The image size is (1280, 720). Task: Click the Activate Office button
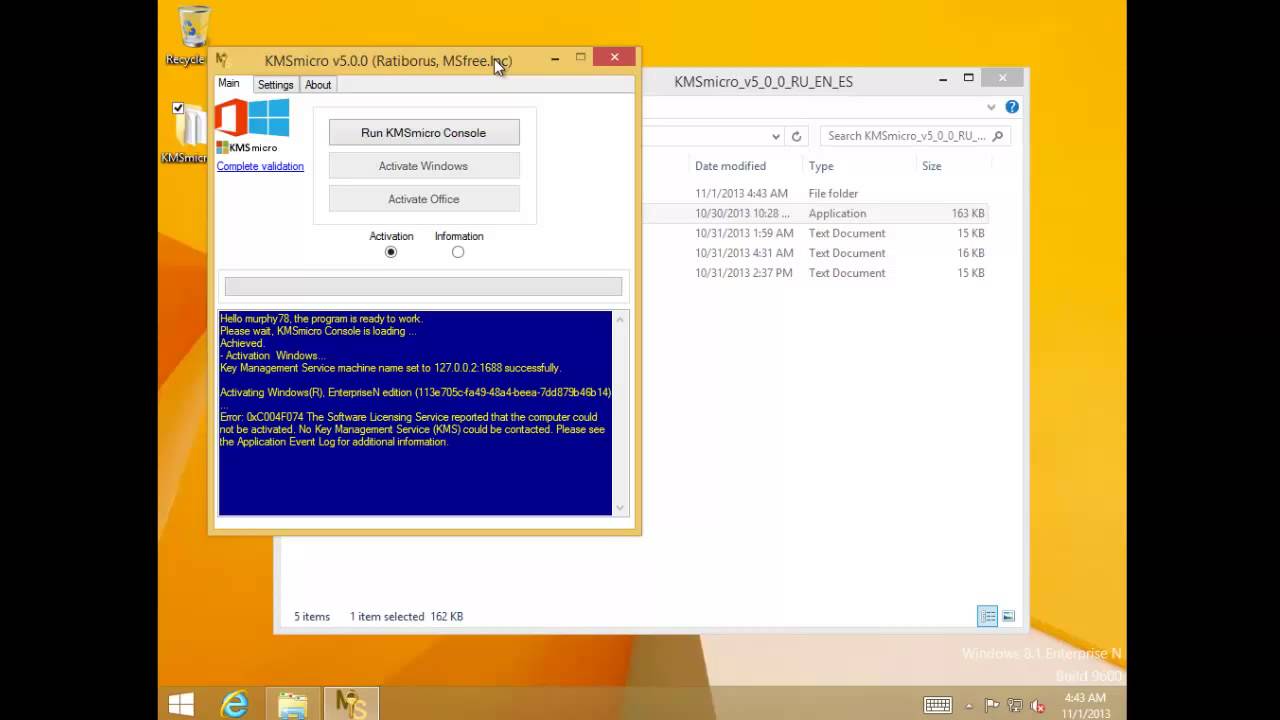click(424, 199)
